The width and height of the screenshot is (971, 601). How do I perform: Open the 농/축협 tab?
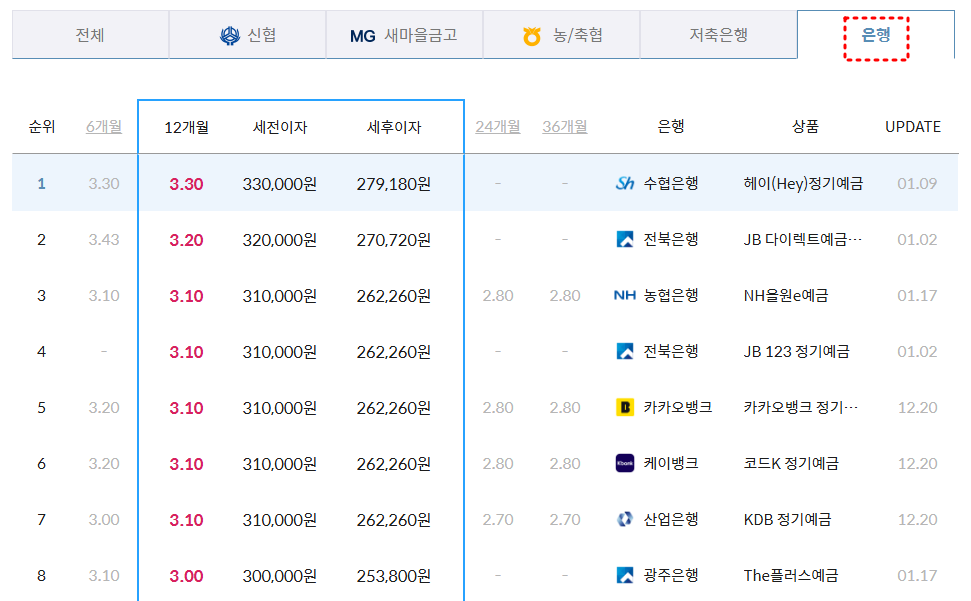[x=562, y=35]
